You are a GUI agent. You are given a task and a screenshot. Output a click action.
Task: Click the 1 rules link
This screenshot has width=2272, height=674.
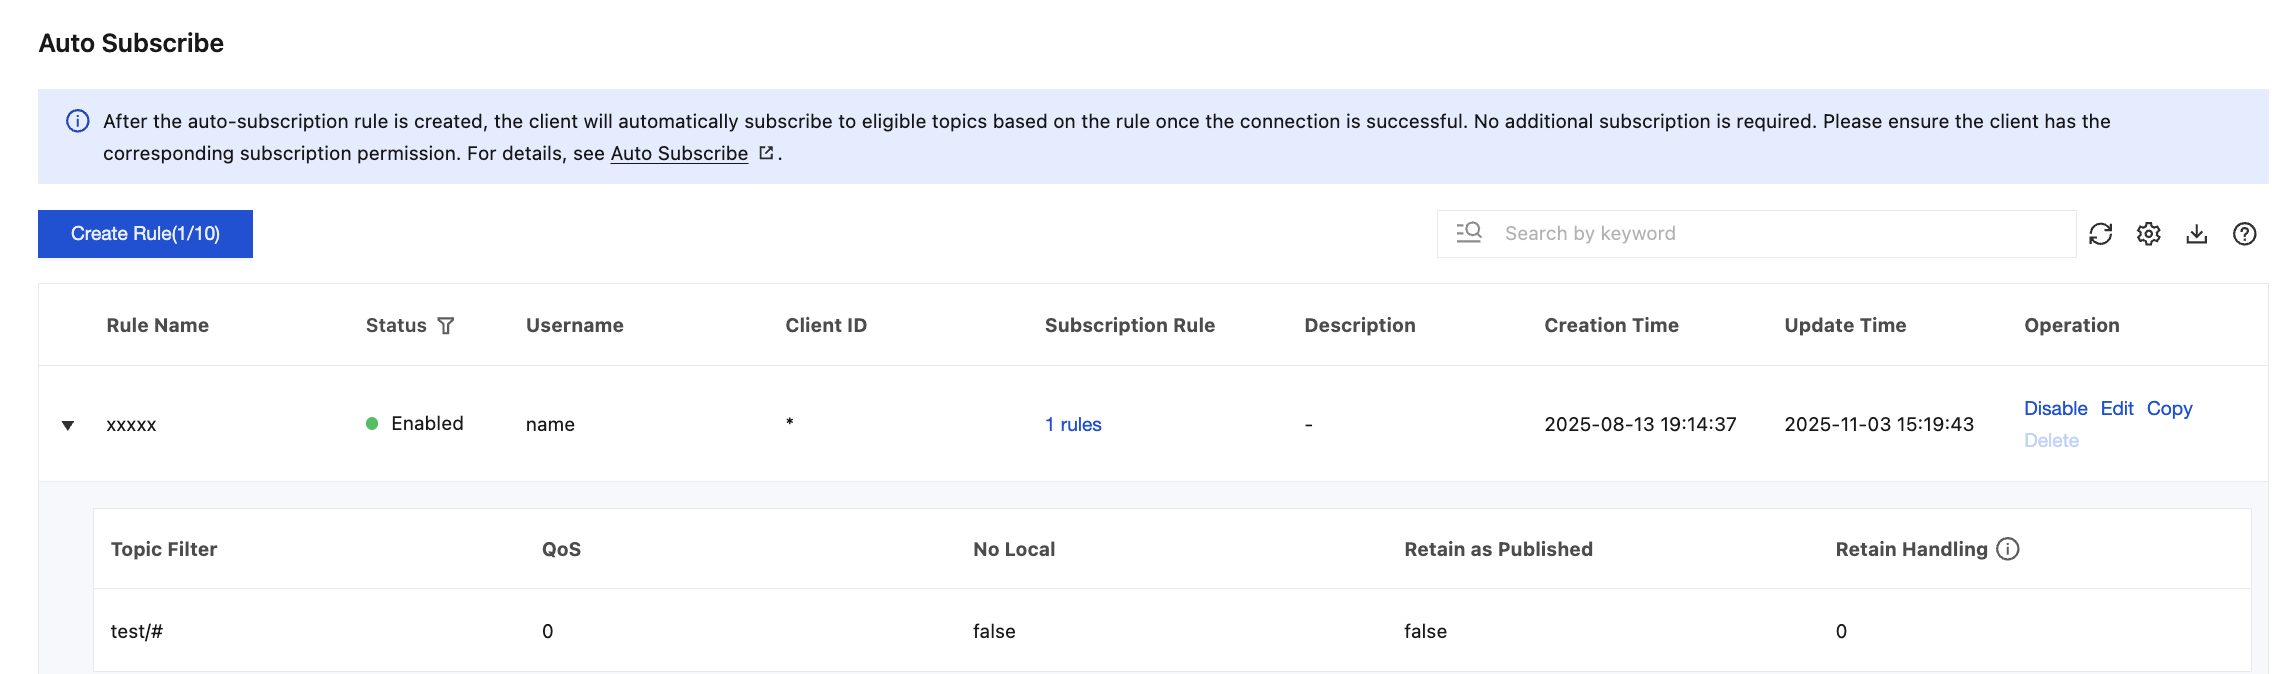[1072, 425]
